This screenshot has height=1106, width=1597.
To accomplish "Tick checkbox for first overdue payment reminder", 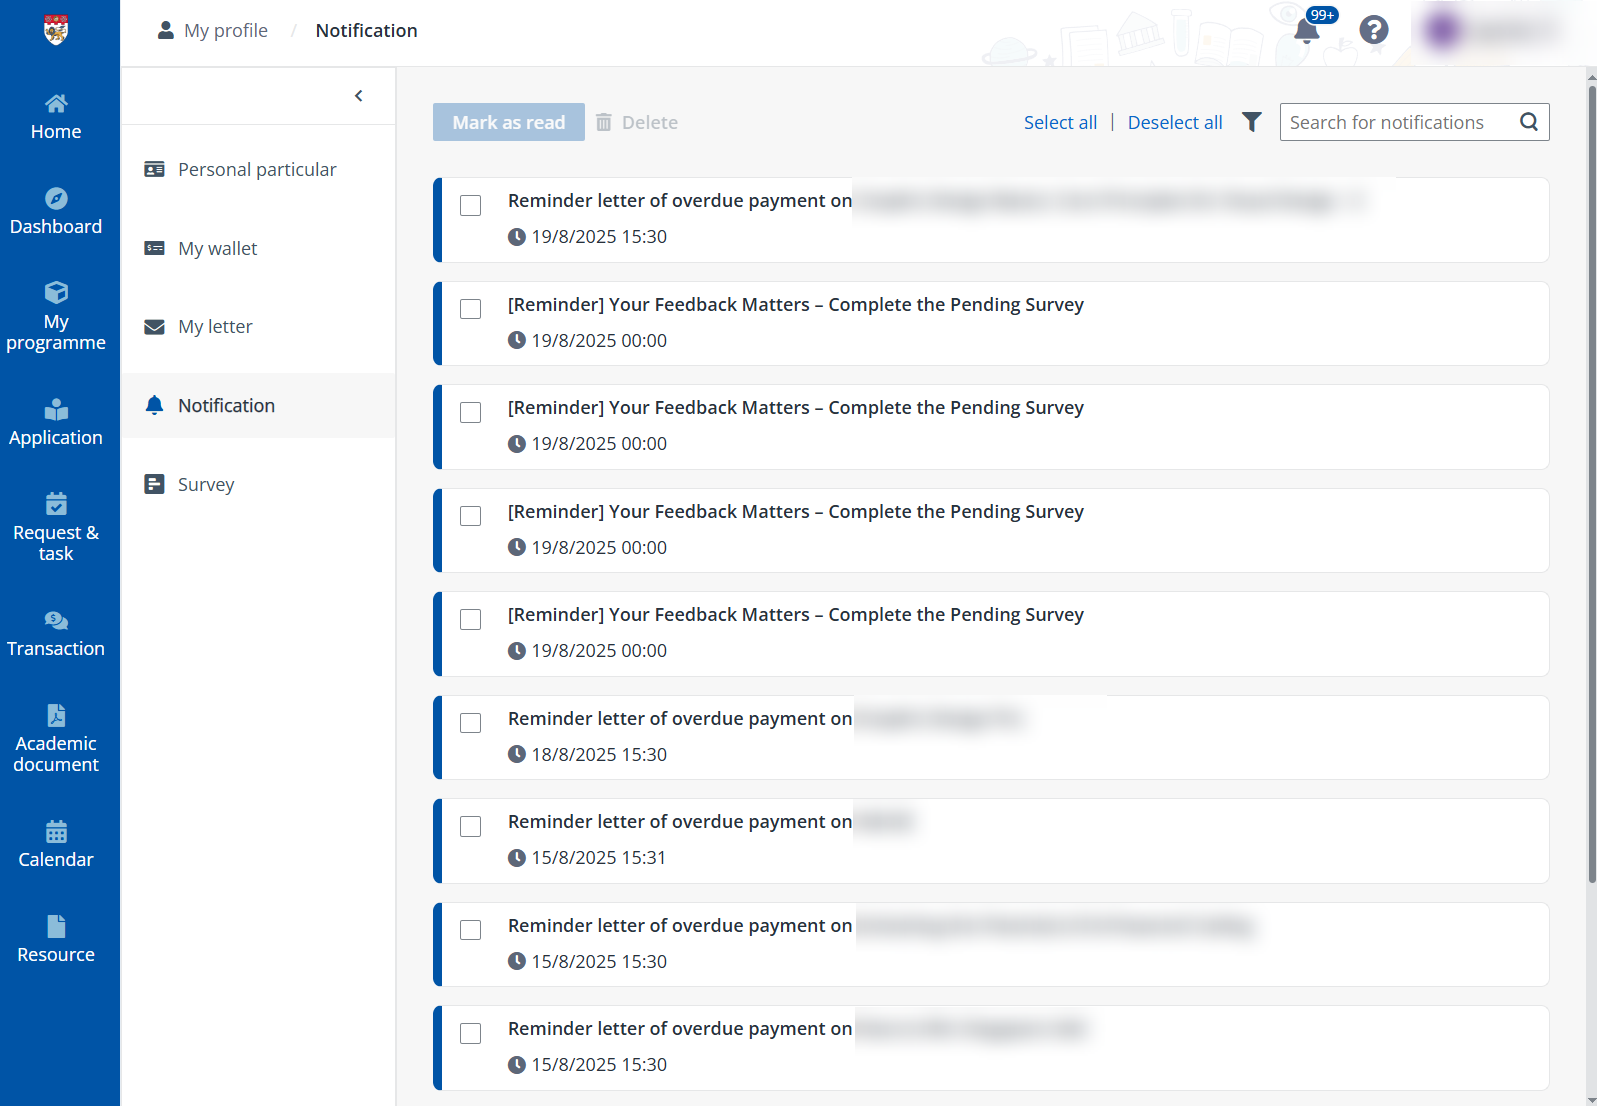I will coord(470,205).
